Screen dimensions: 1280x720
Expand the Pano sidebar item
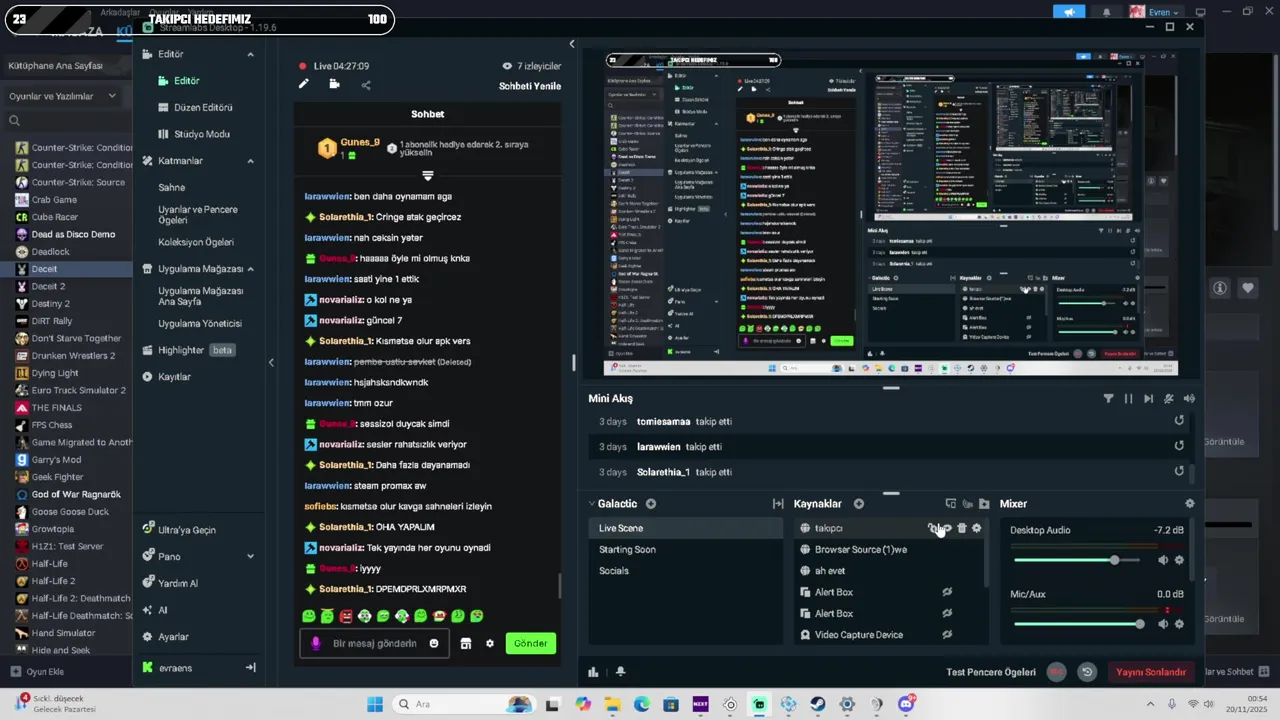(250, 556)
